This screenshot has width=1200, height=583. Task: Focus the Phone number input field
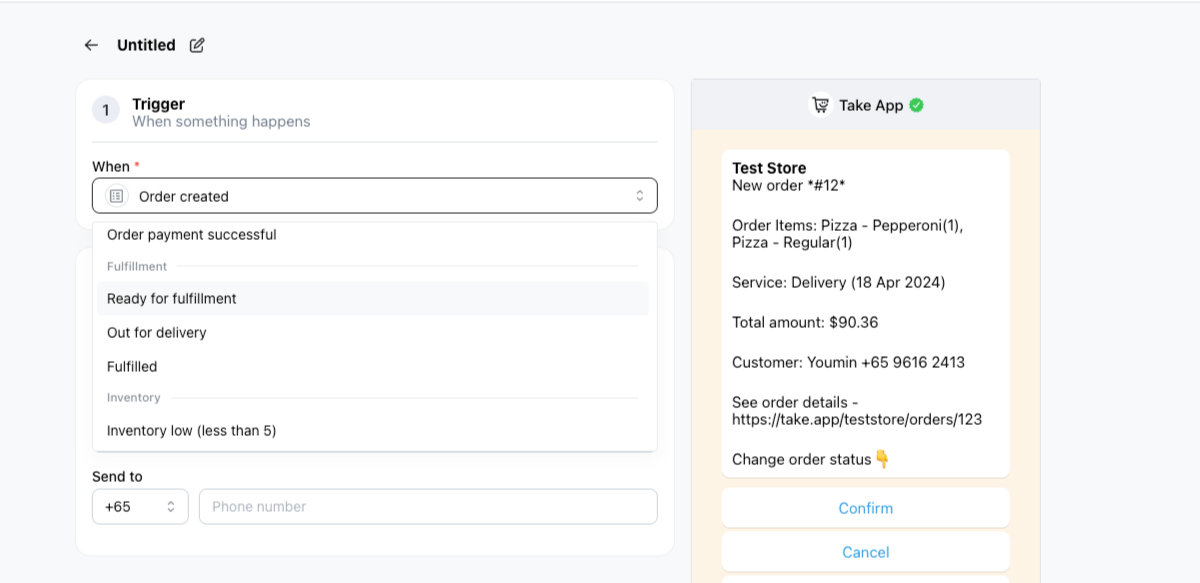click(x=428, y=506)
